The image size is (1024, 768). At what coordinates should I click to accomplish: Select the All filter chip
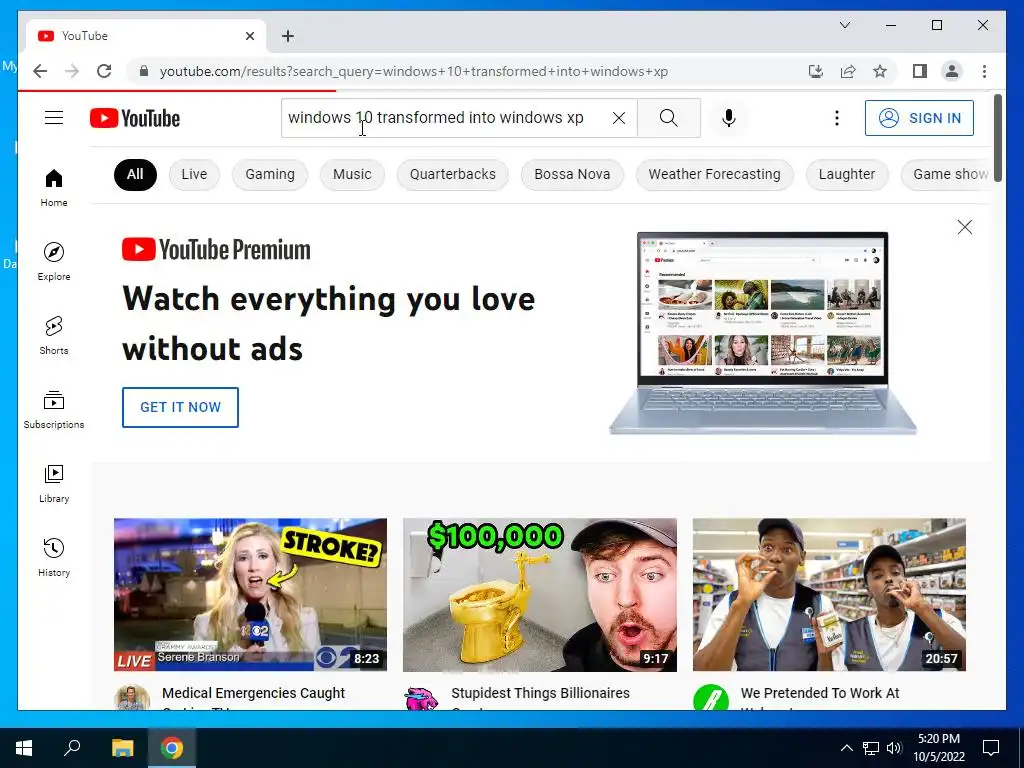[x=135, y=174]
